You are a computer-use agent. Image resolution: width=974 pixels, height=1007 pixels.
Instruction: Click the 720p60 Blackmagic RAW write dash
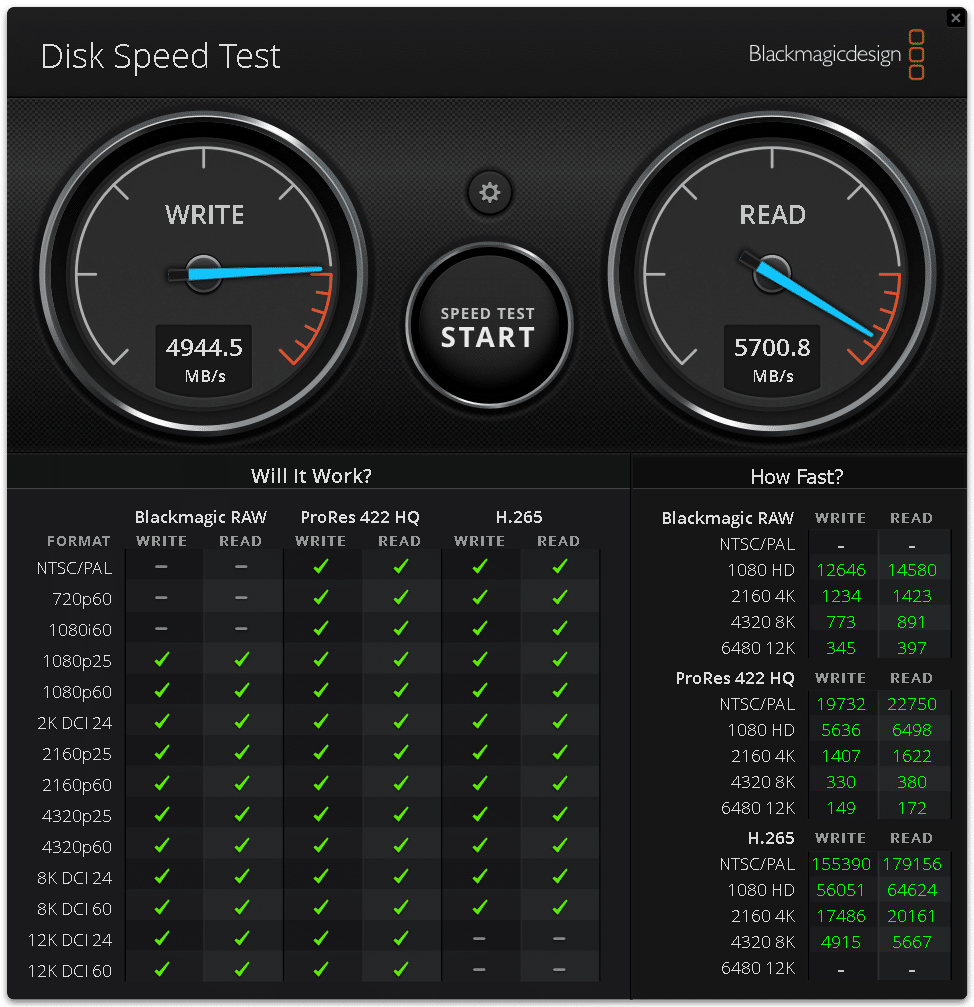click(162, 597)
